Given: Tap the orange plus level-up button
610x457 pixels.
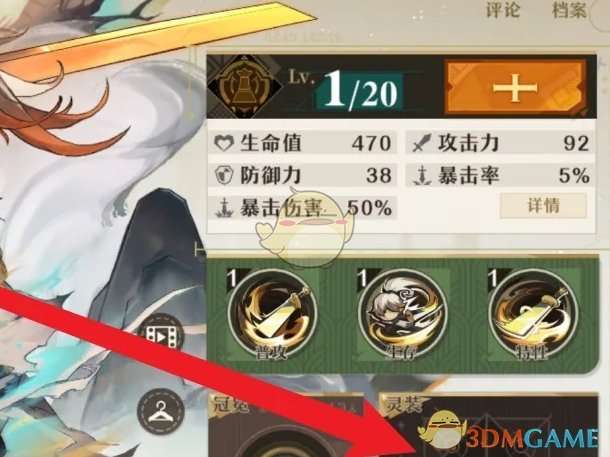Looking at the screenshot, I should pos(515,87).
